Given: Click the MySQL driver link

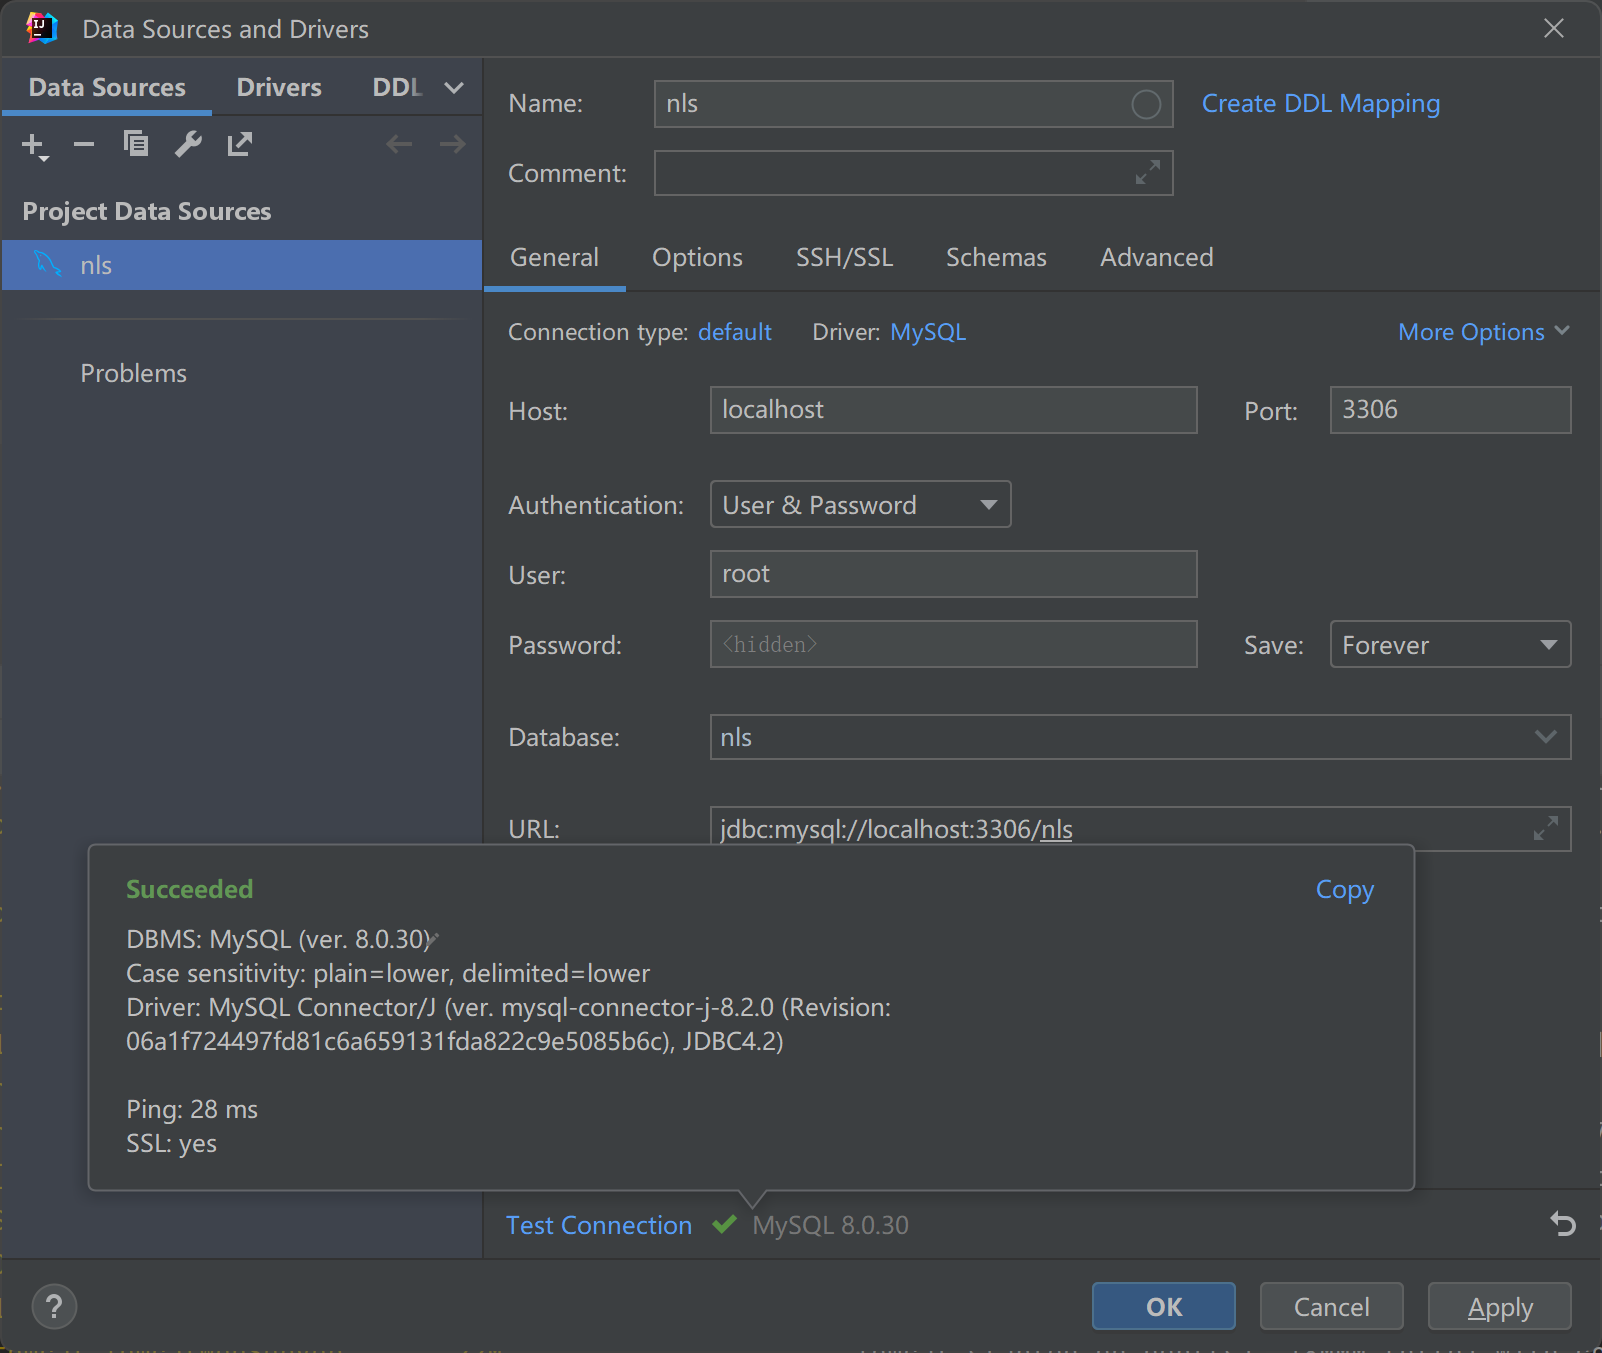Looking at the screenshot, I should point(928,332).
